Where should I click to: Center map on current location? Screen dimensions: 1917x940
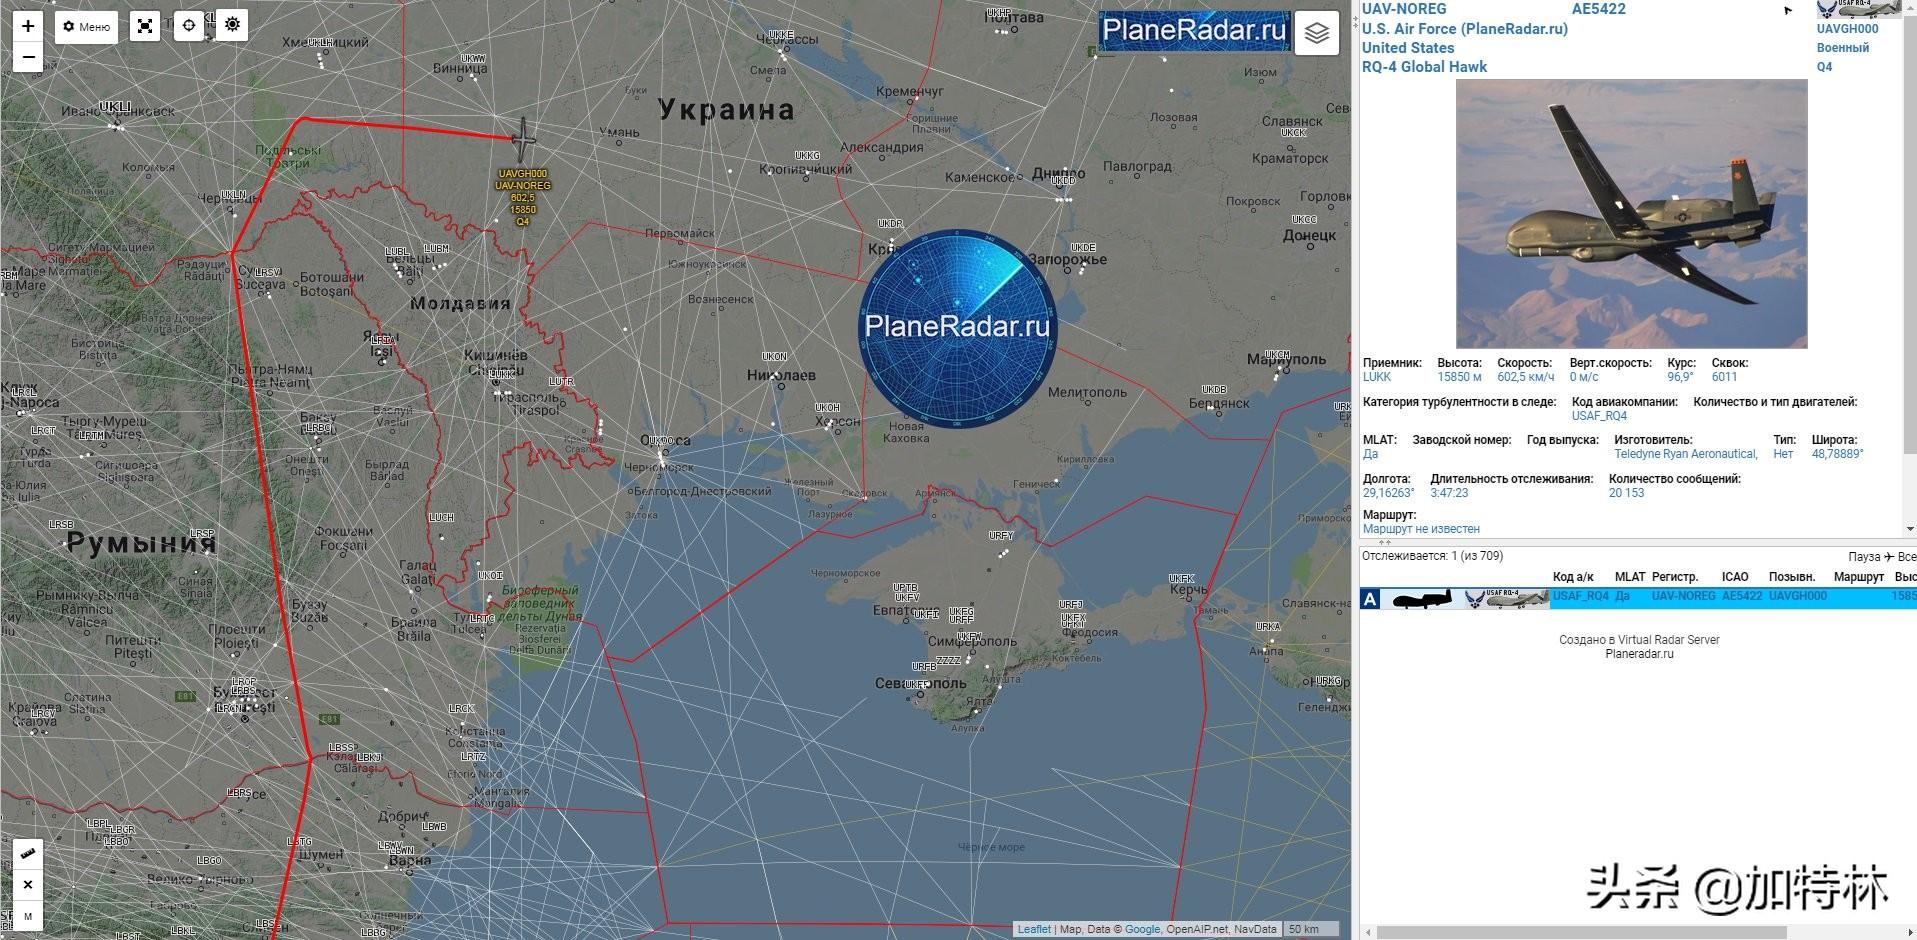189,26
